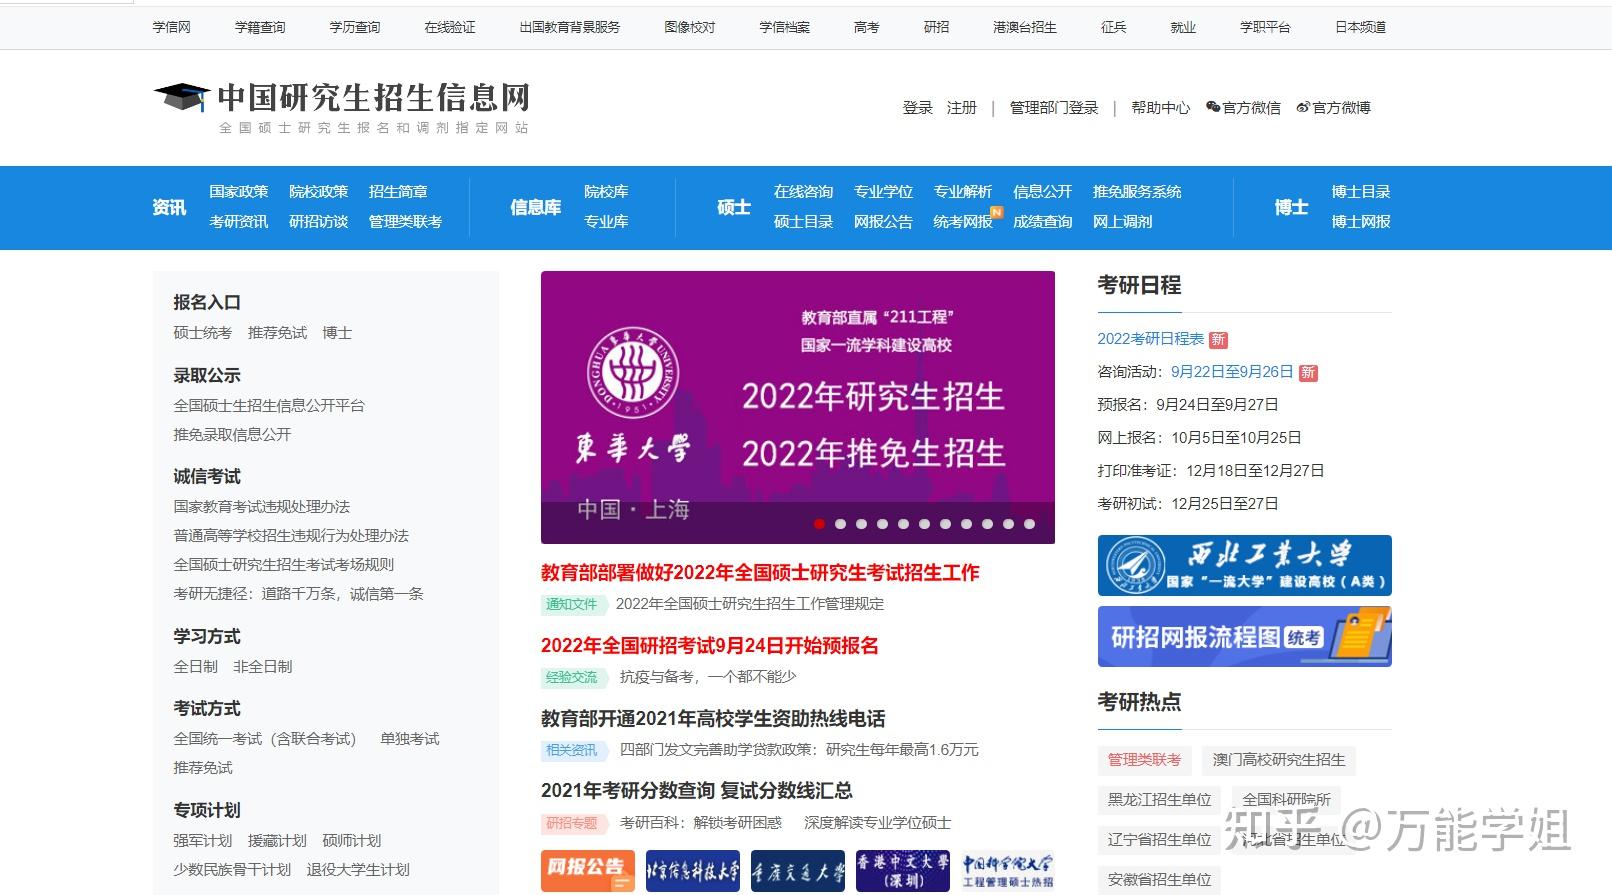
Task: Open 管理部门登录 link
Action: [x=1054, y=107]
